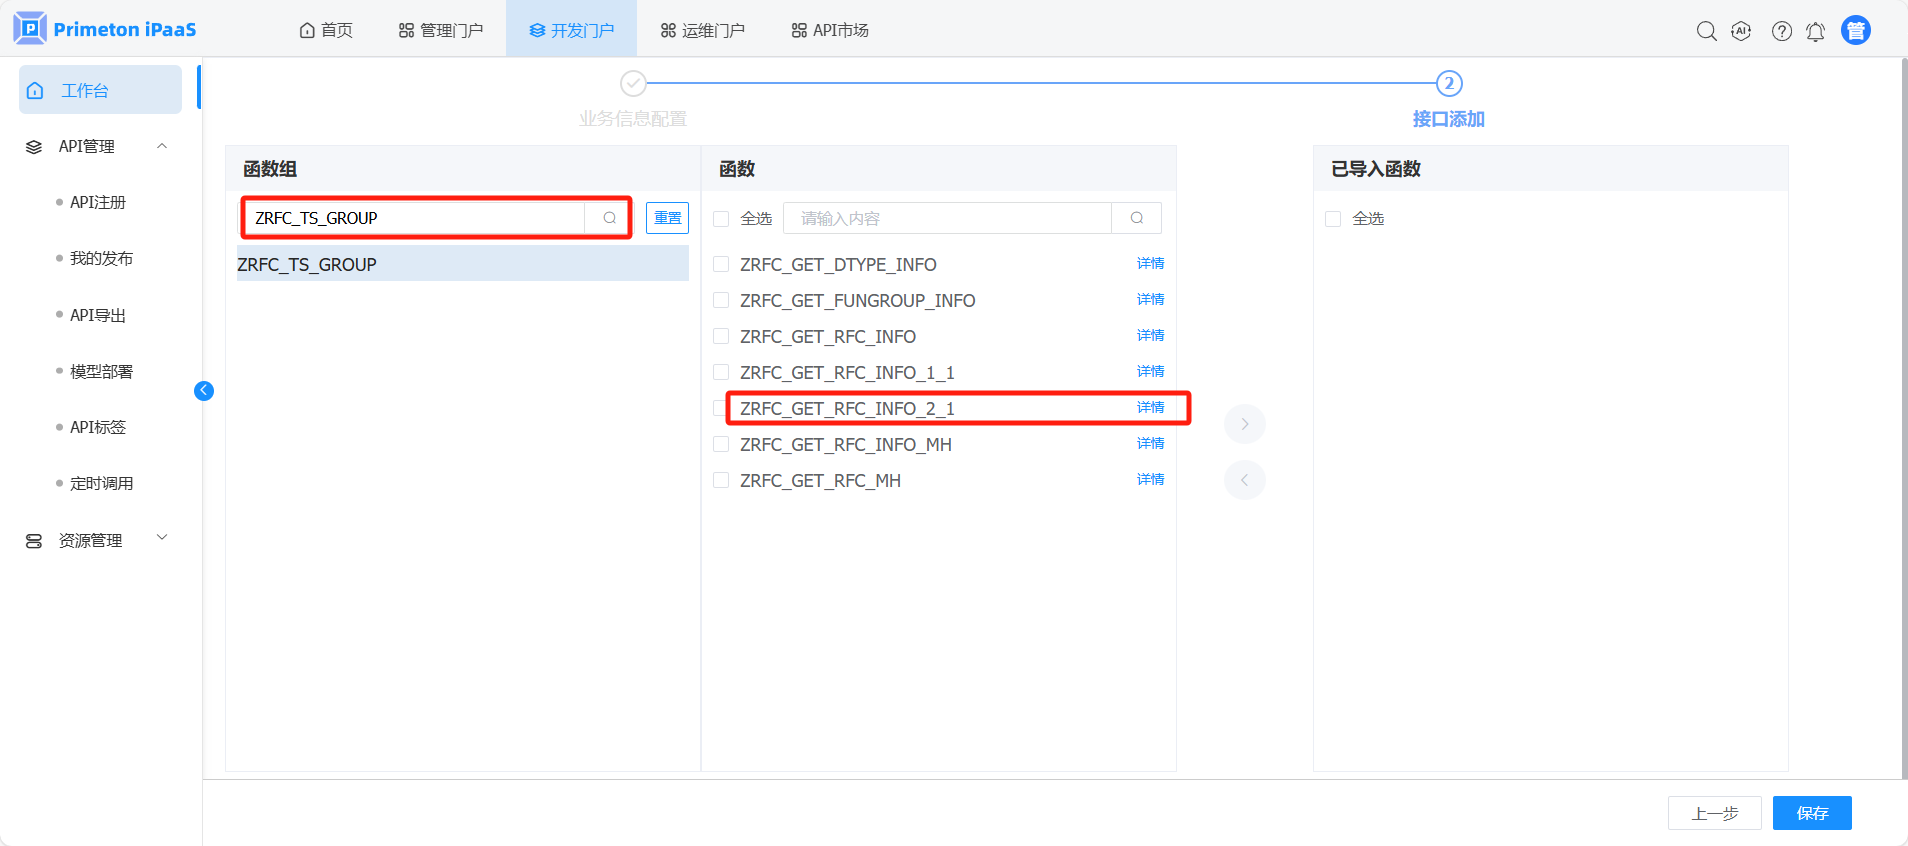Screen dimensions: 1908x846
Task: Open the API市场 tab
Action: tap(830, 30)
